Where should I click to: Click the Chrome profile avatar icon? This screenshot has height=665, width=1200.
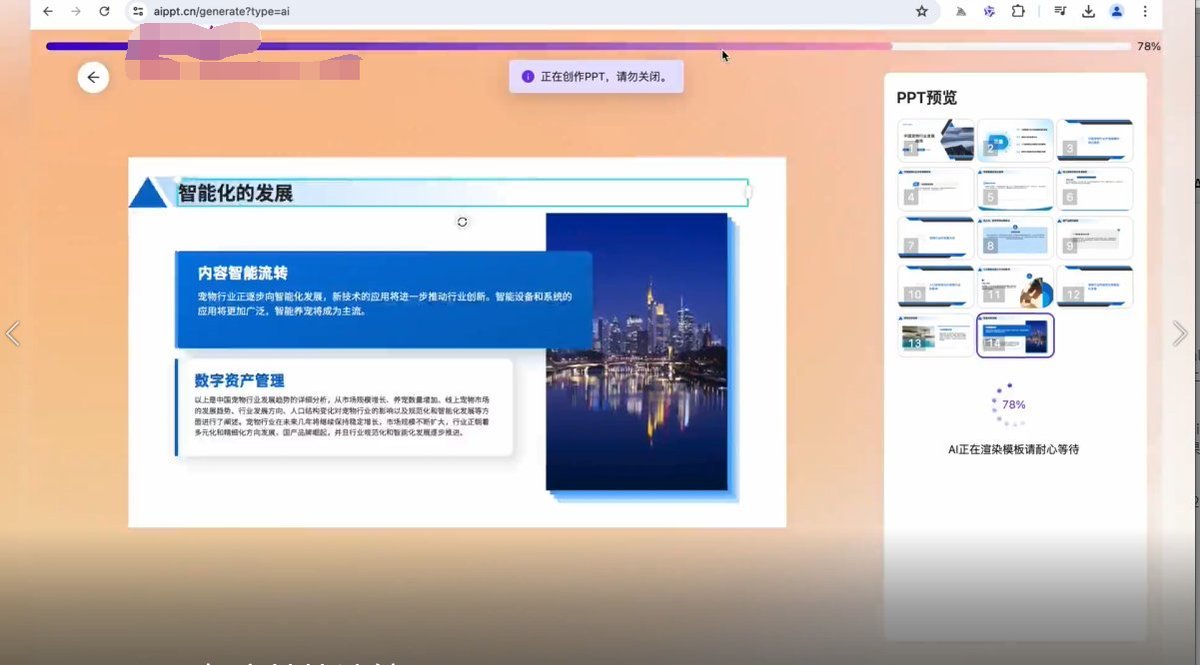pyautogui.click(x=1117, y=11)
